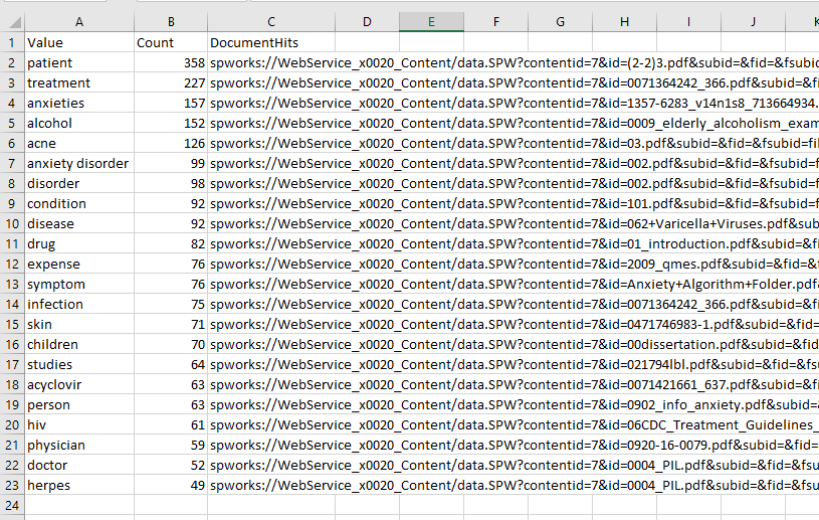Select the 'disorder' cell in row 8
819x520 pixels.
(79, 183)
